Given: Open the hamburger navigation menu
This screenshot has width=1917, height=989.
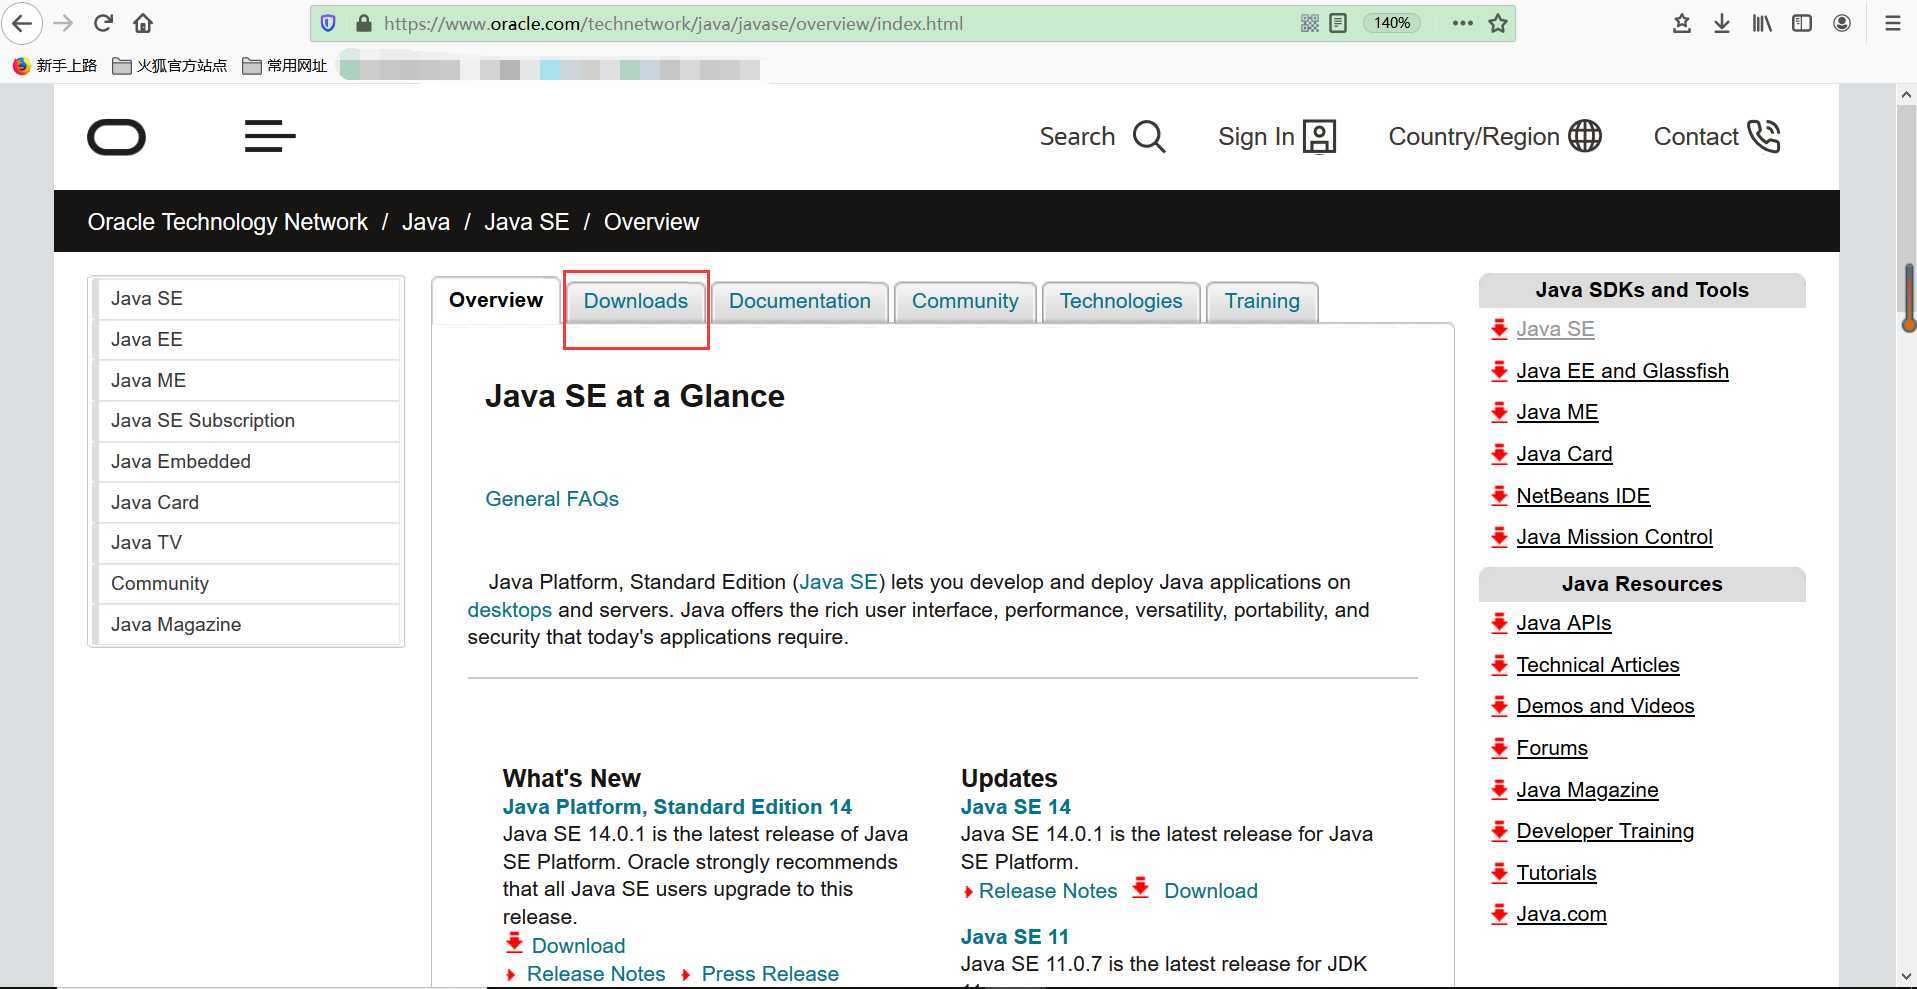Looking at the screenshot, I should pos(270,136).
